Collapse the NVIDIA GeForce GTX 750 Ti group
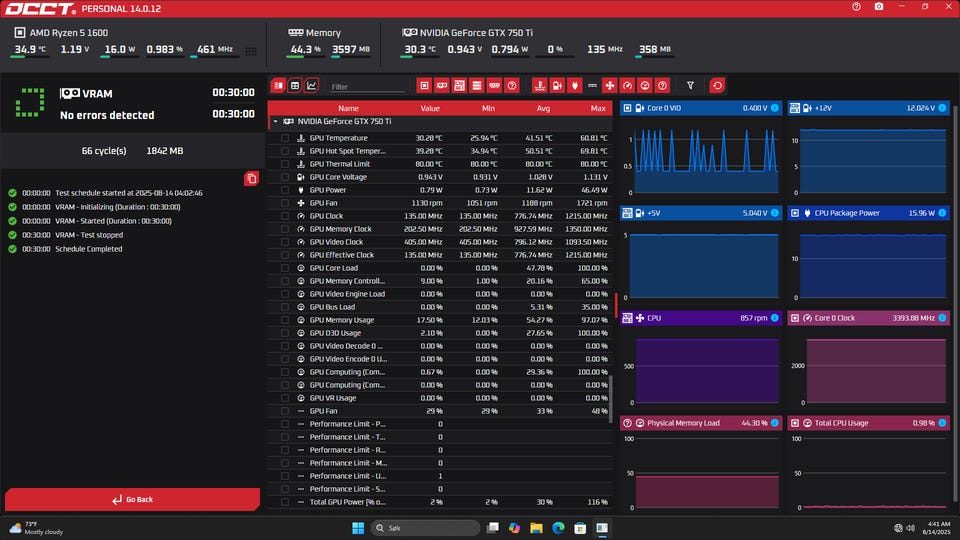Viewport: 960px width, 540px height. (x=275, y=121)
